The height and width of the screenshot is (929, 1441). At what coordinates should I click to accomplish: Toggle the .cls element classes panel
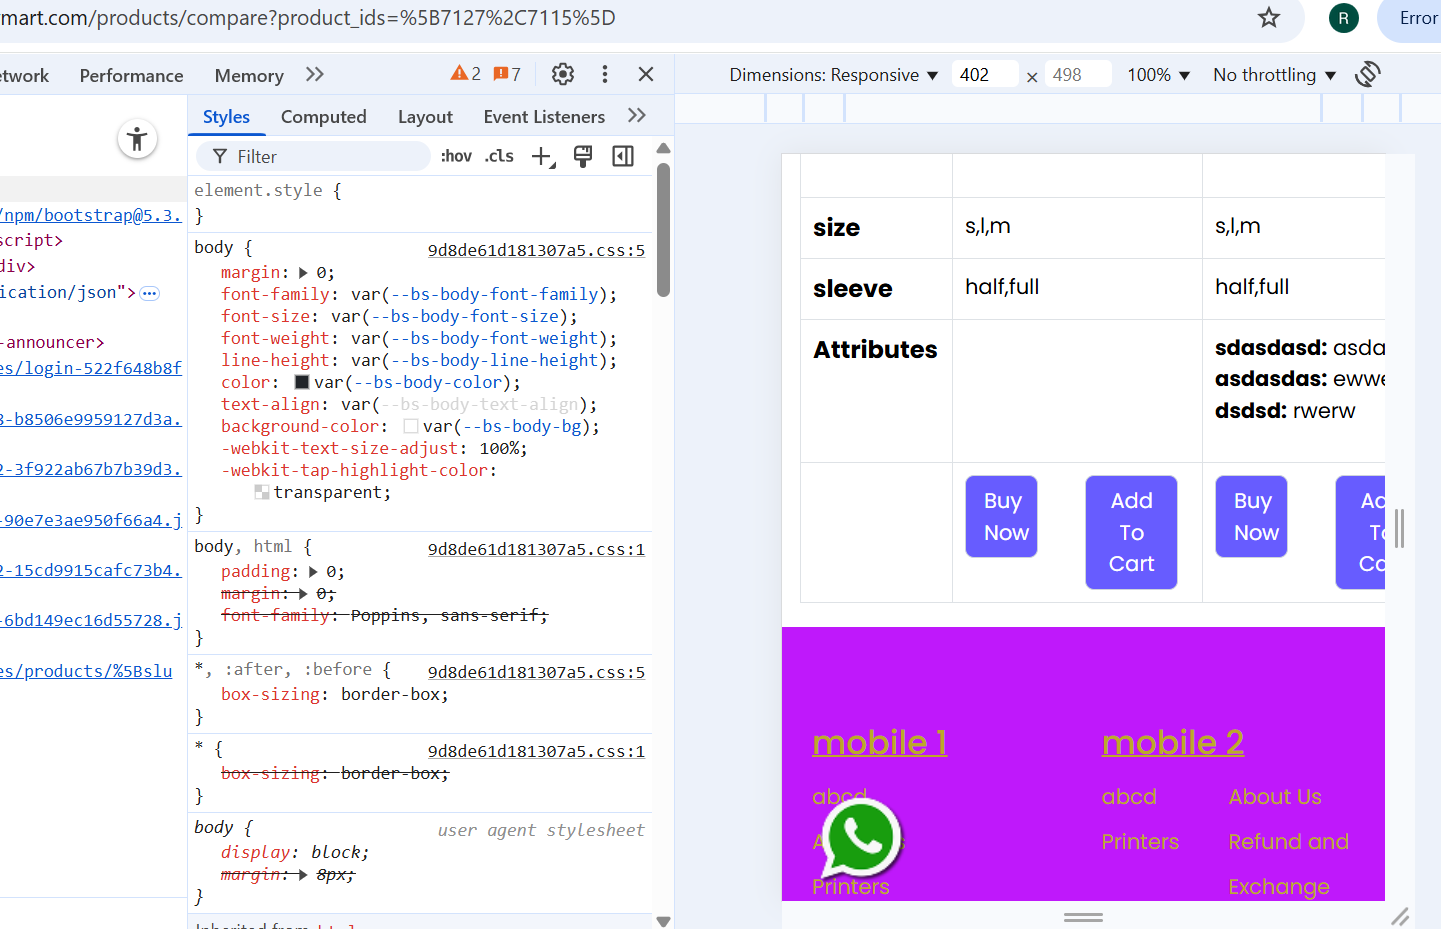coord(499,156)
